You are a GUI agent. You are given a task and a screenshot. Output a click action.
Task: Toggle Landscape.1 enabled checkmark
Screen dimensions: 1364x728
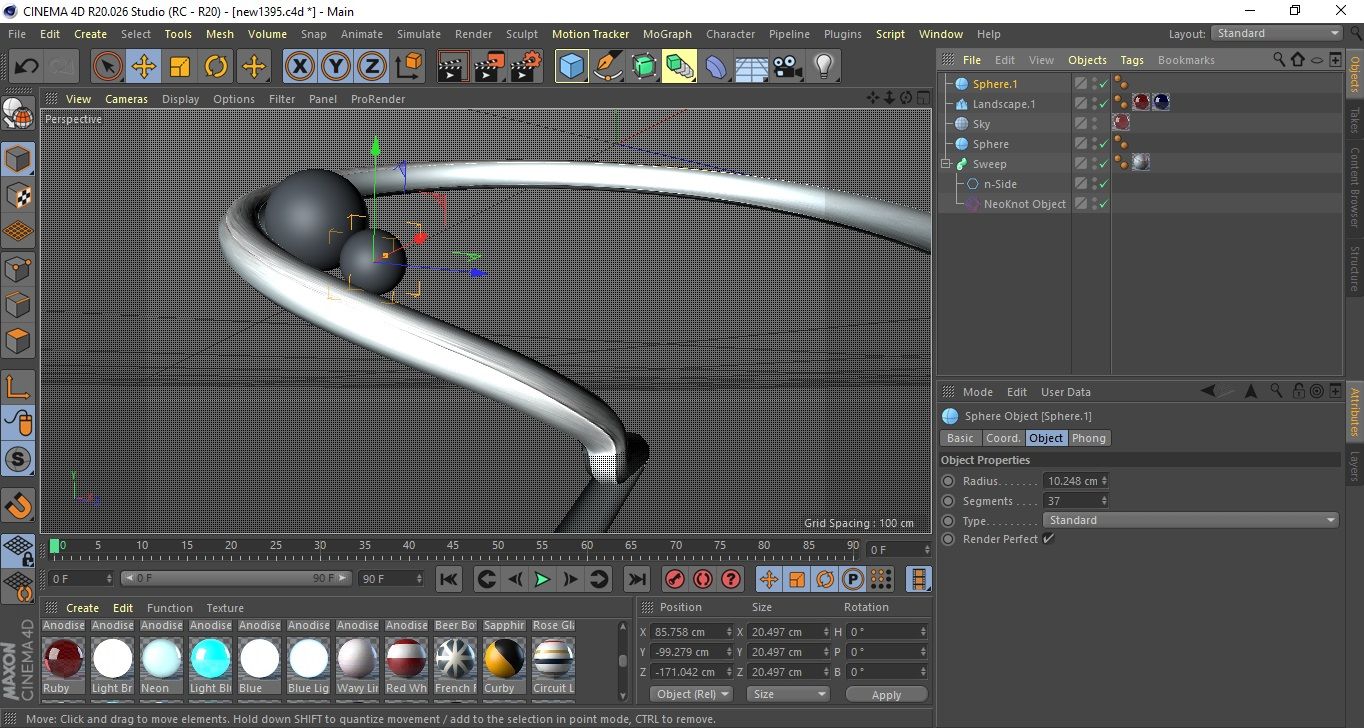point(1104,104)
